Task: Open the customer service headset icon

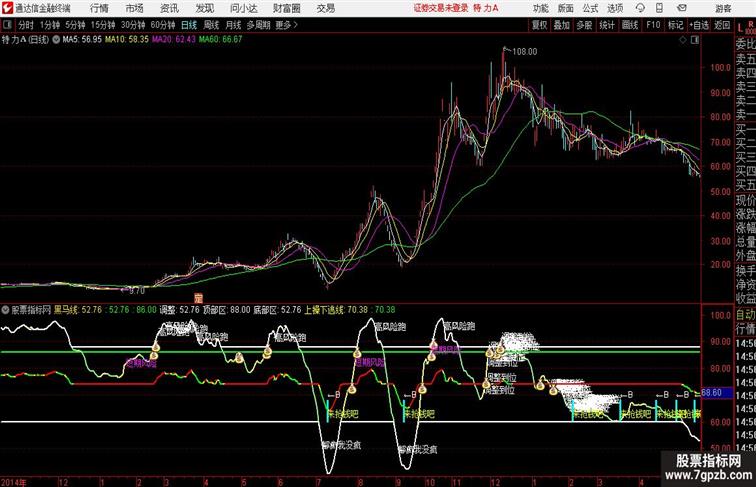Action: [640, 8]
